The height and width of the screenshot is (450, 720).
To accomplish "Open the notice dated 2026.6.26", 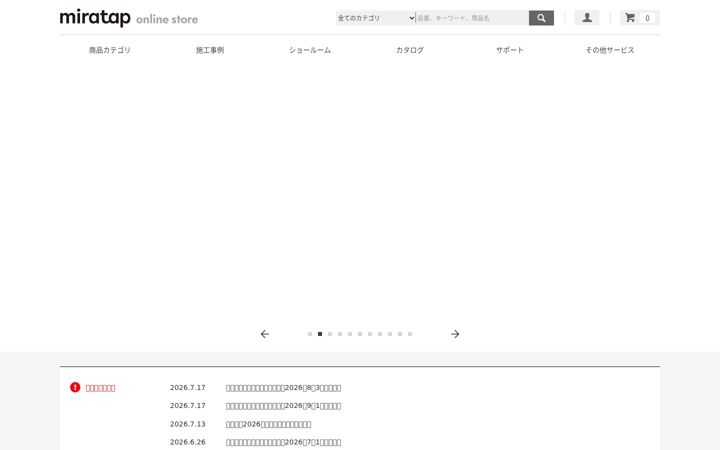I will pyautogui.click(x=283, y=442).
